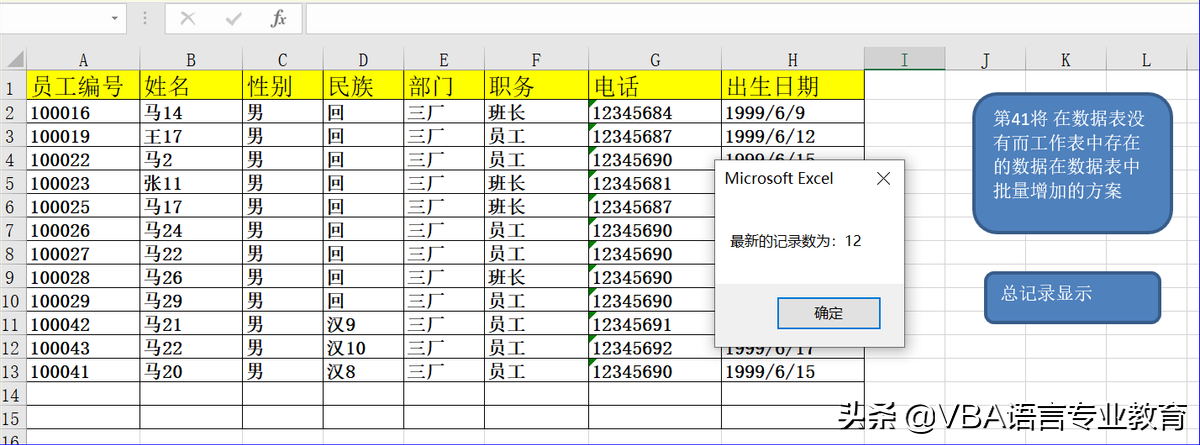Select cell containing 100019

(x=83, y=135)
